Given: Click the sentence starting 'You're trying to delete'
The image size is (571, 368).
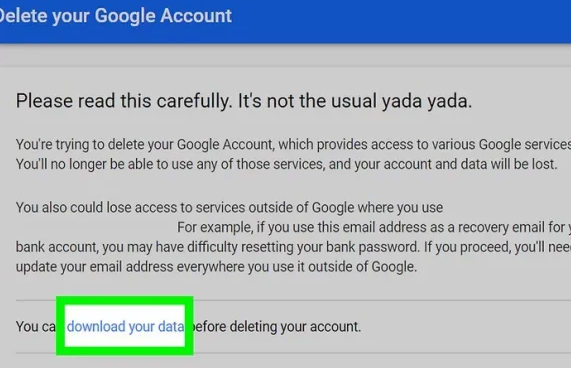Looking at the screenshot, I should pyautogui.click(x=293, y=145).
